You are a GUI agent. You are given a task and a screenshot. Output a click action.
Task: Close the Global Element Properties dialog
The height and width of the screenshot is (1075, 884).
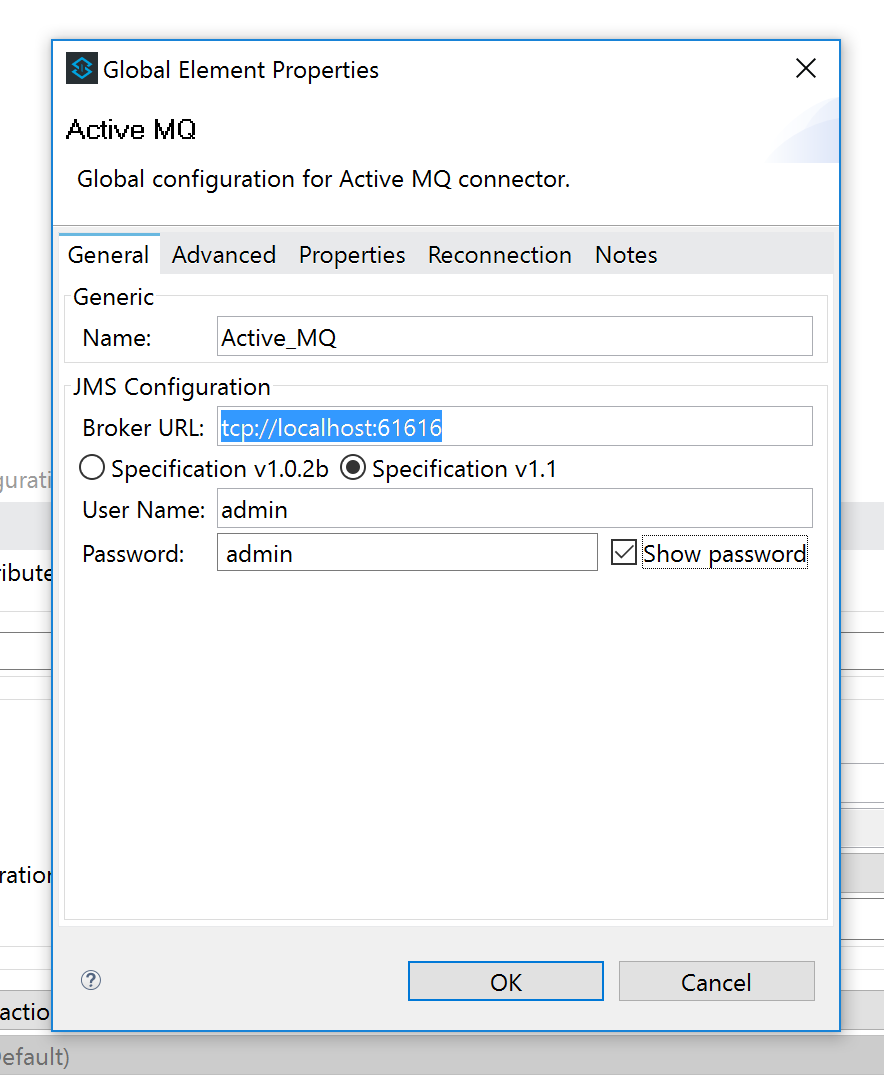click(x=805, y=69)
